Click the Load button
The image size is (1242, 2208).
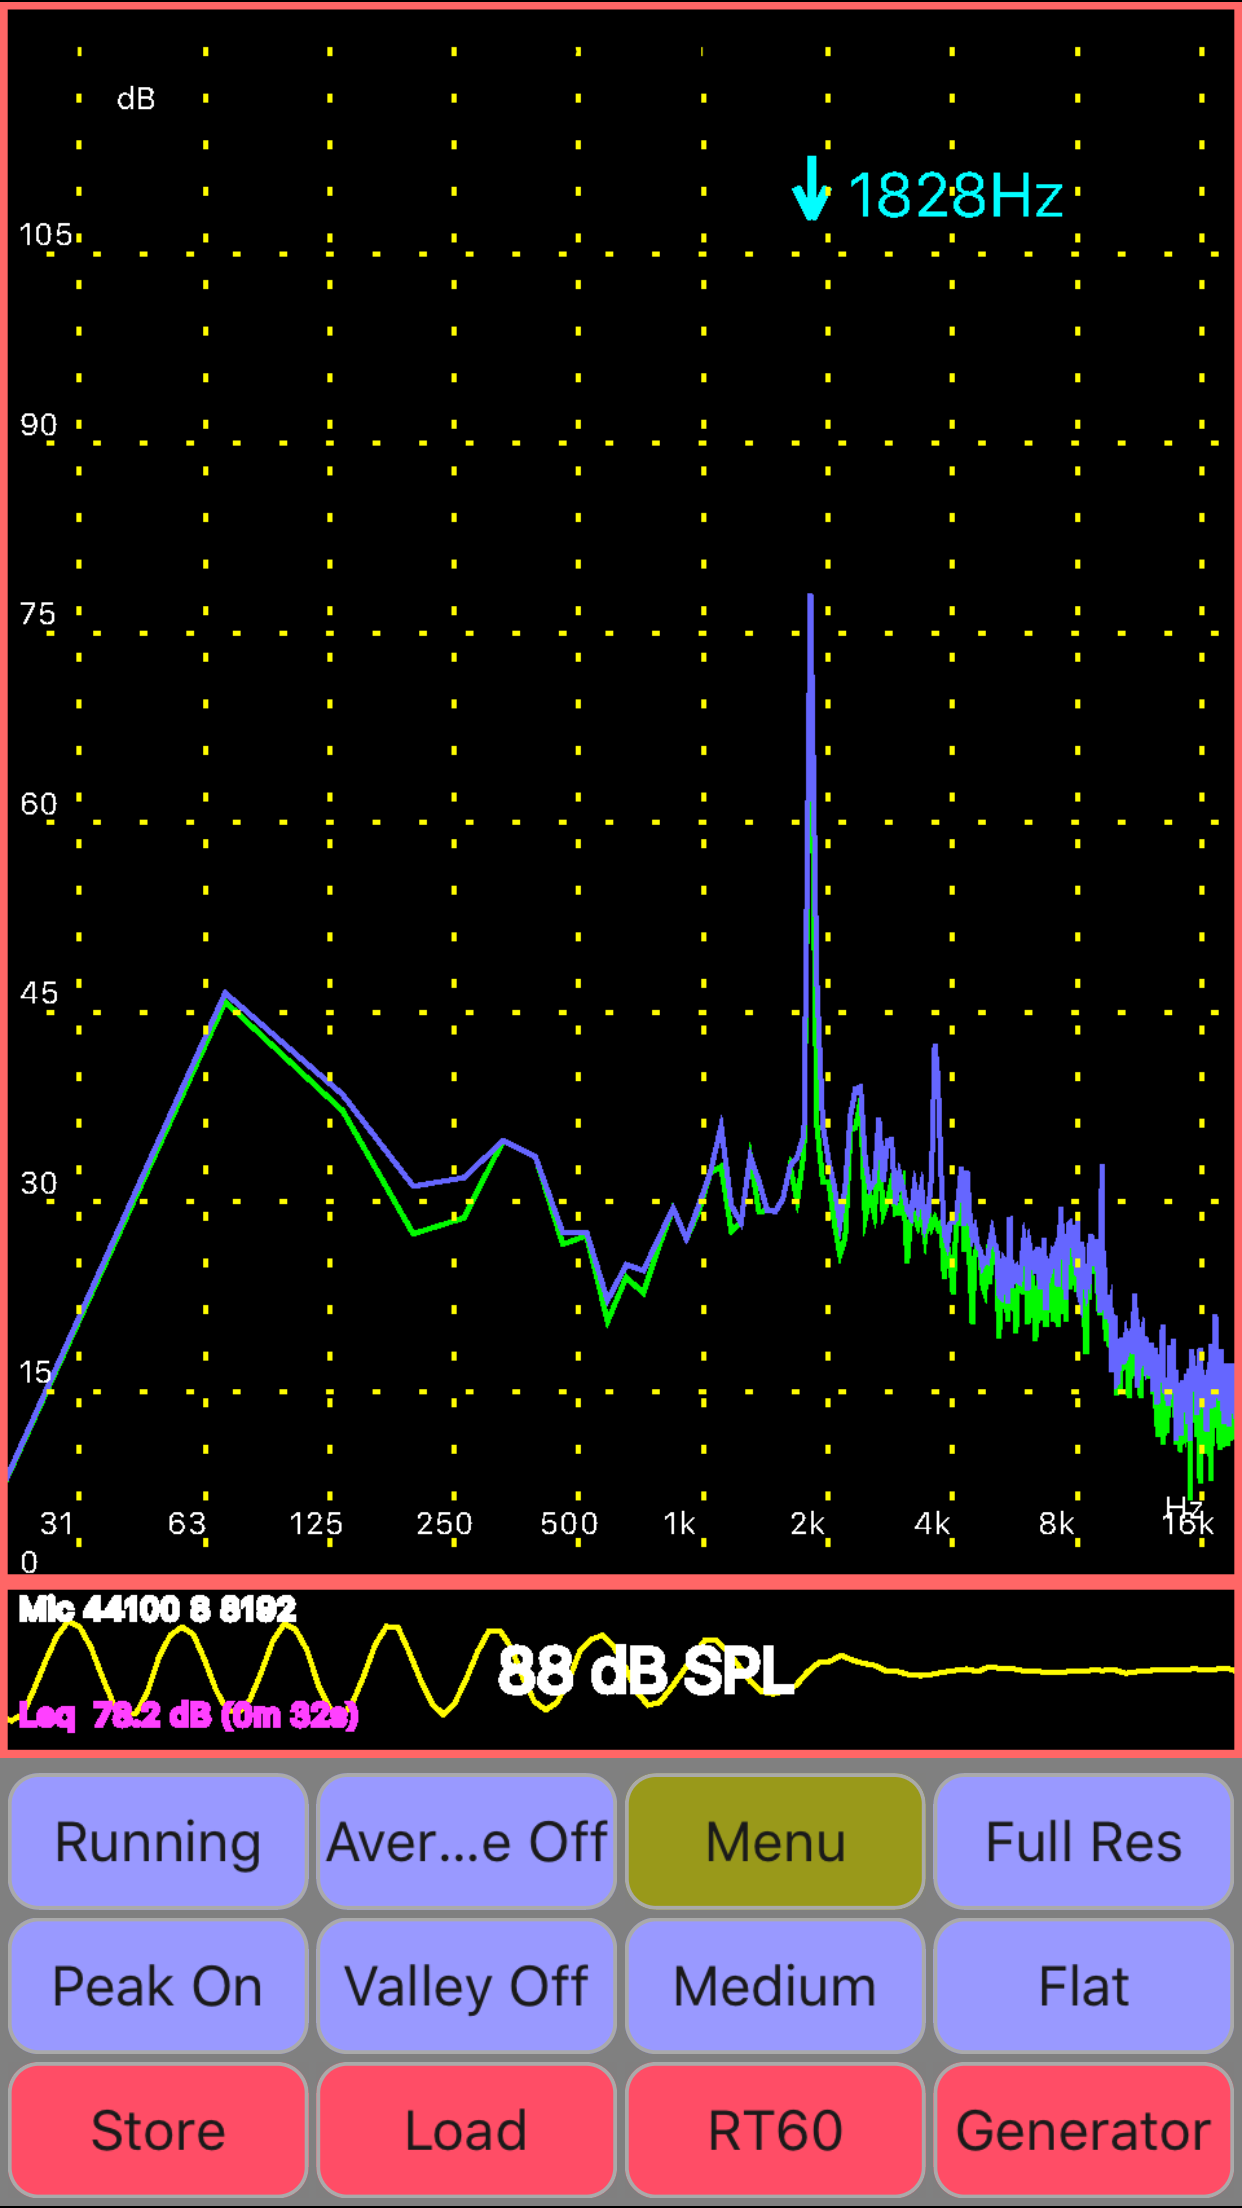[x=466, y=2130]
